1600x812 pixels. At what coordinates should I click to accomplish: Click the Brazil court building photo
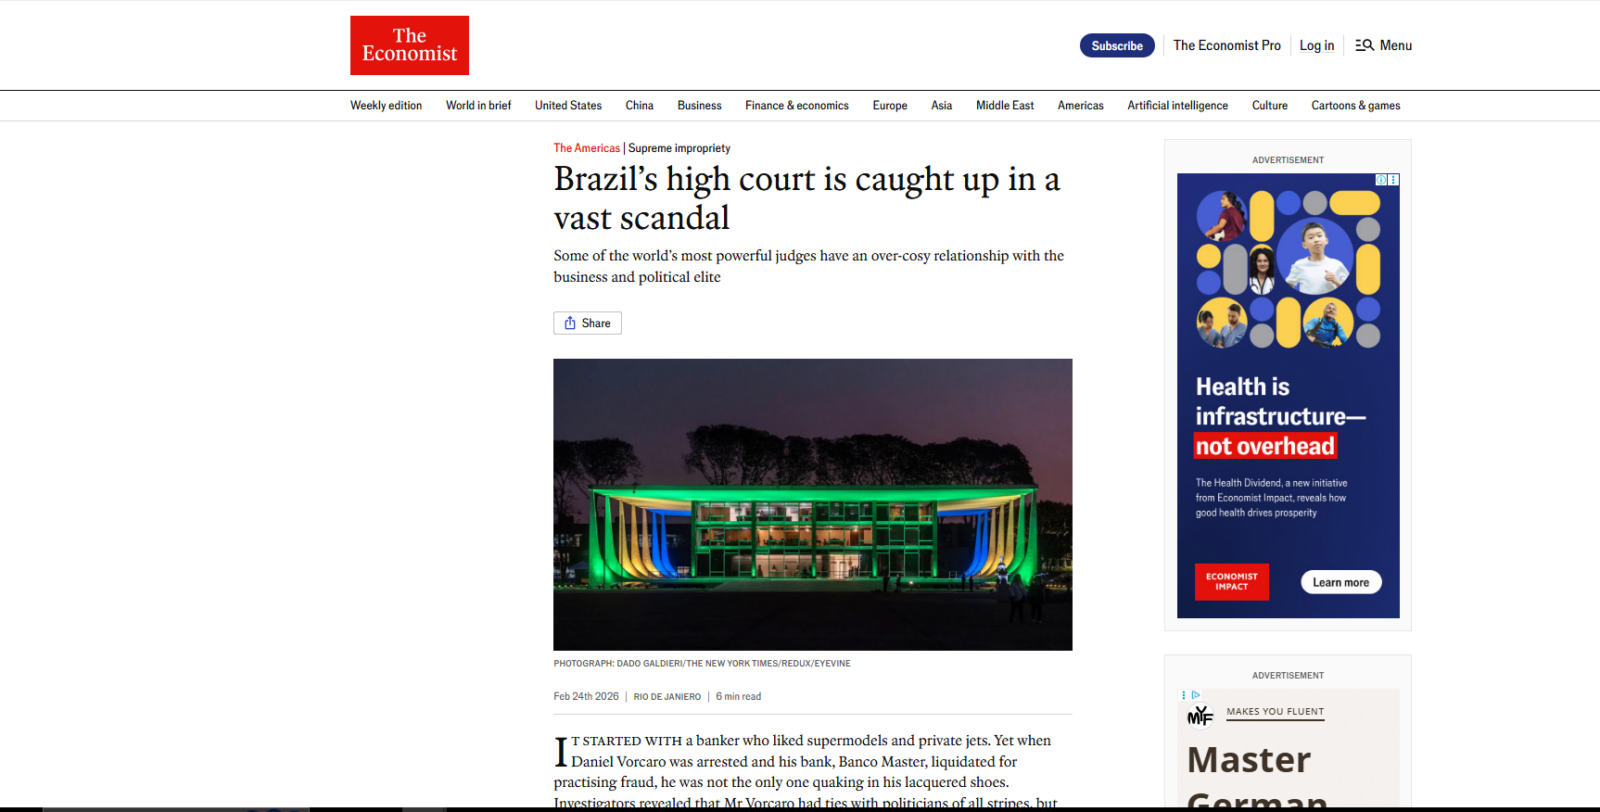tap(812, 504)
